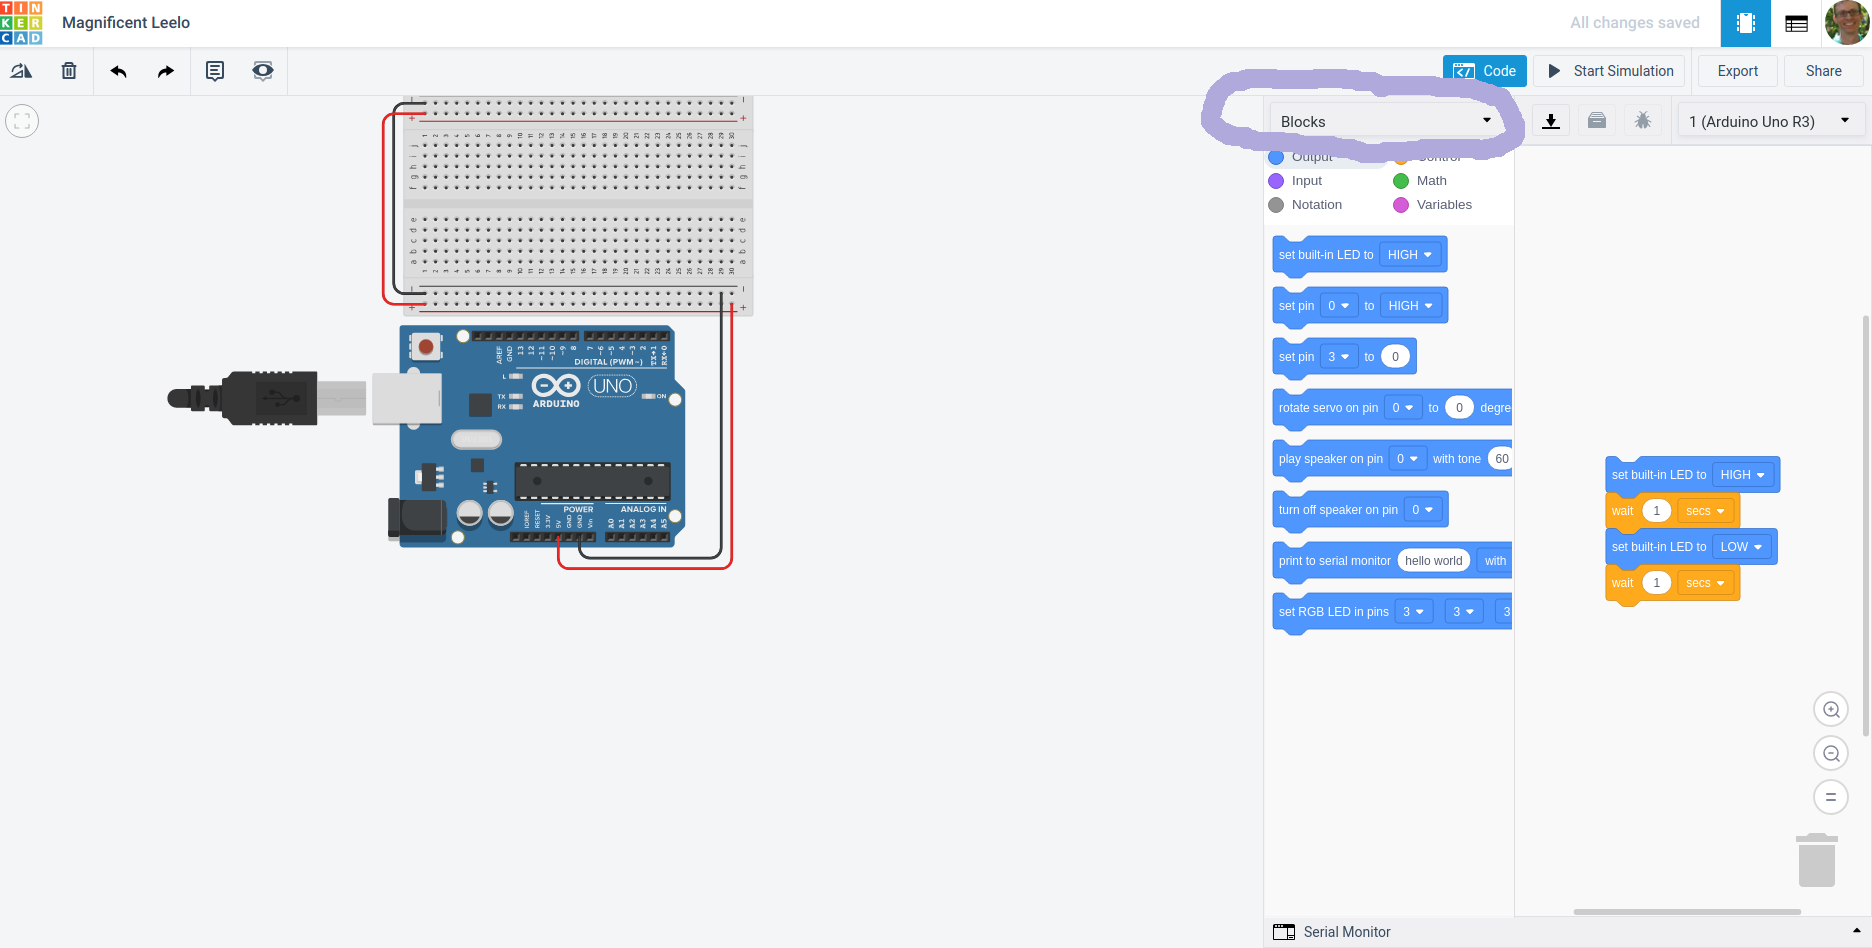Select the print to serial monitor block
This screenshot has width=1872, height=948.
[x=1334, y=561]
